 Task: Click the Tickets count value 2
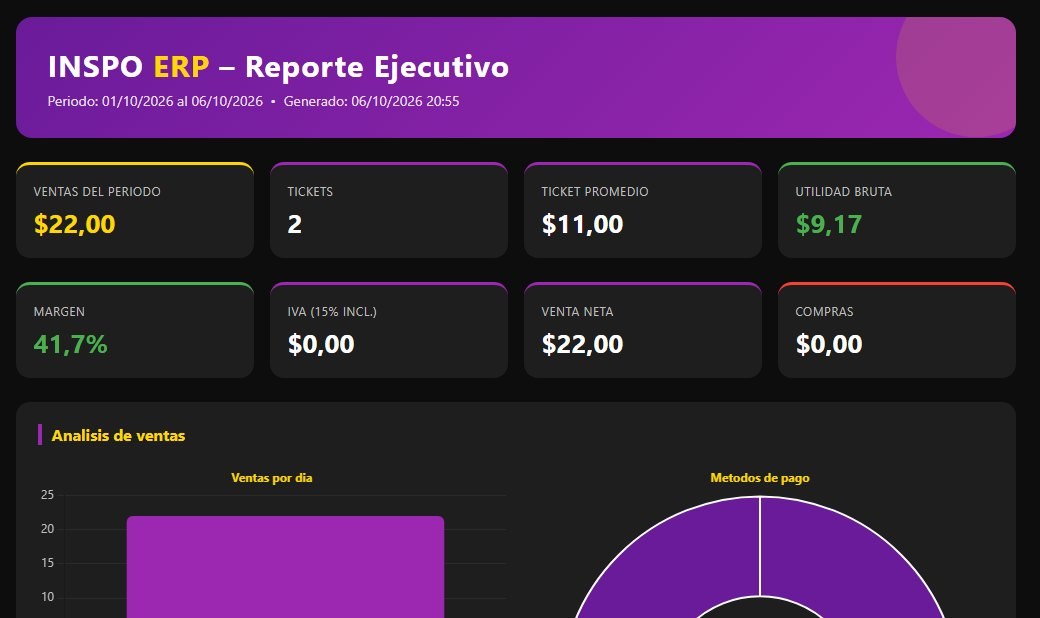(x=294, y=224)
